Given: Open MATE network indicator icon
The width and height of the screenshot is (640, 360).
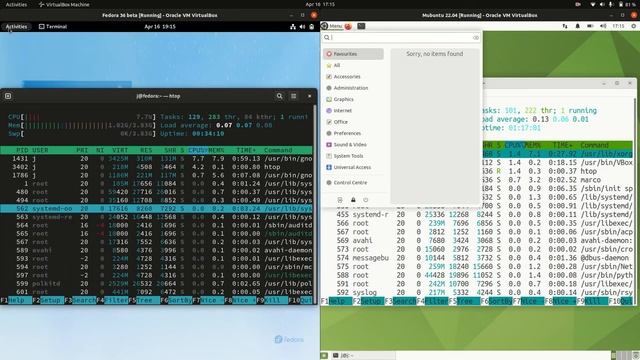Looking at the screenshot, I should (565, 26).
